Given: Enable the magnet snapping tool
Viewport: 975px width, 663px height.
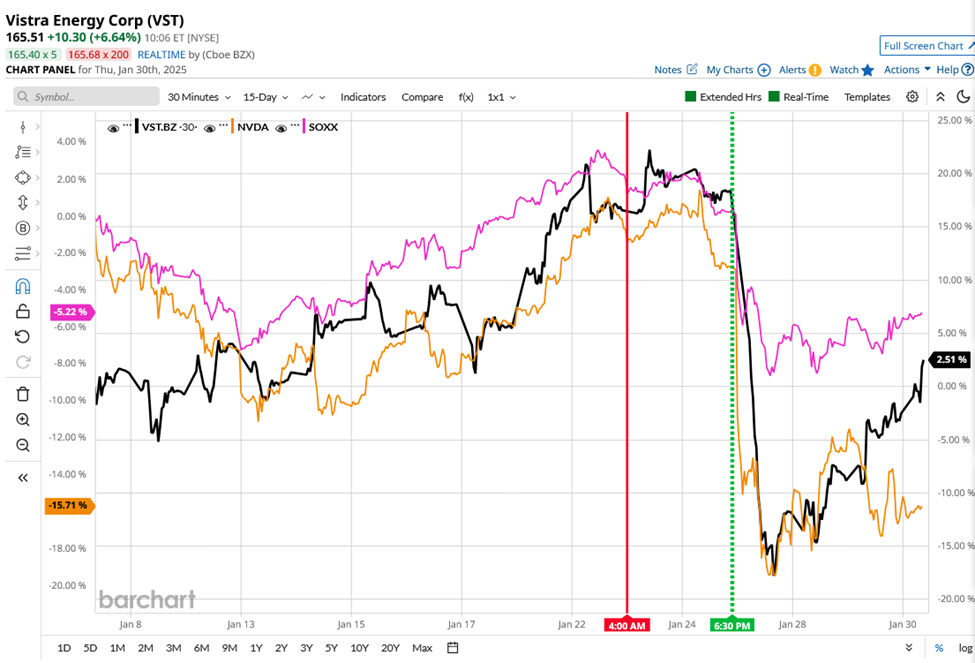Looking at the screenshot, I should (x=22, y=286).
